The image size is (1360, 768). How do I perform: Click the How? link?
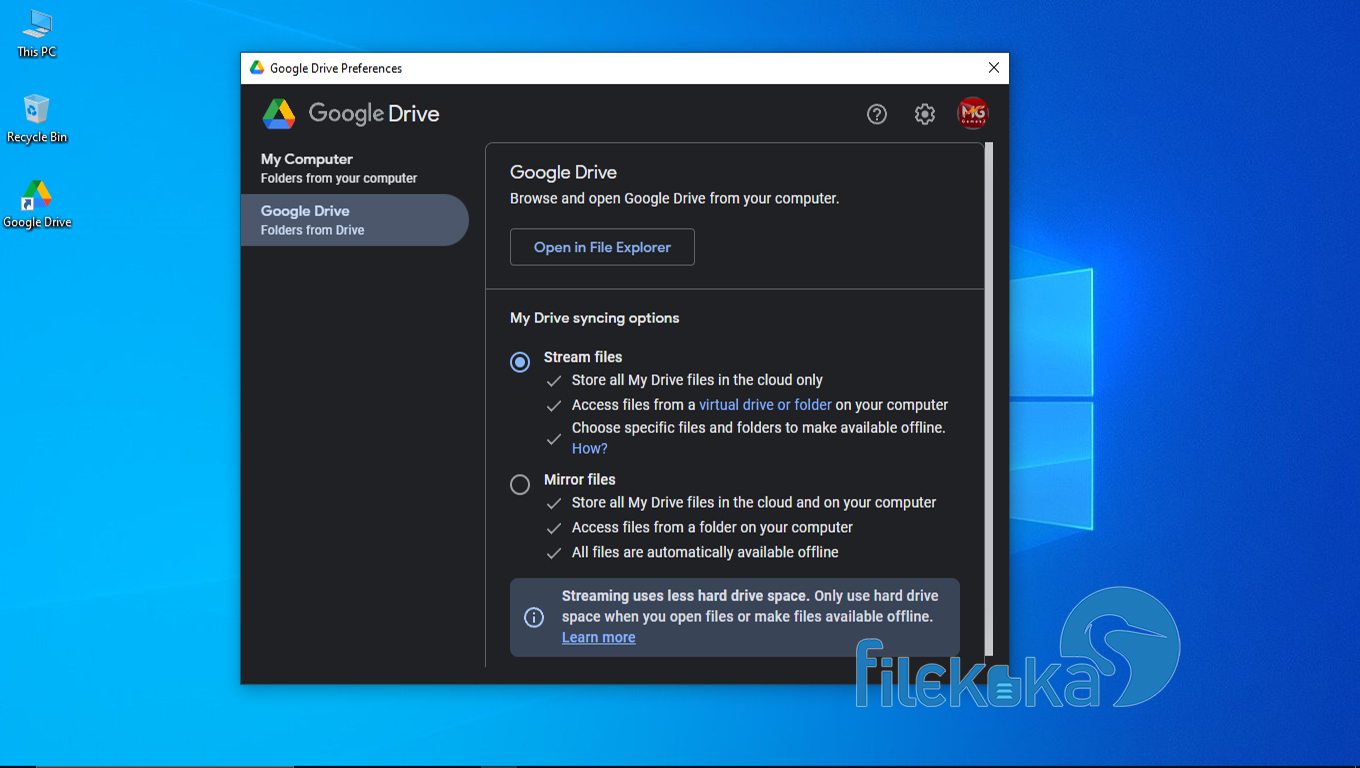[x=590, y=449]
